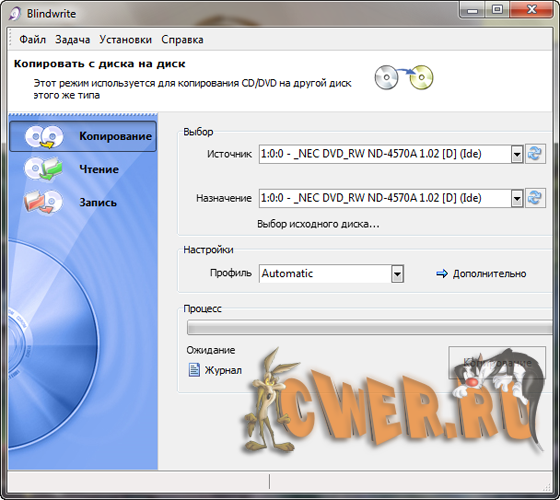
Task: Minimize the Blindwrite window
Action: (472, 10)
